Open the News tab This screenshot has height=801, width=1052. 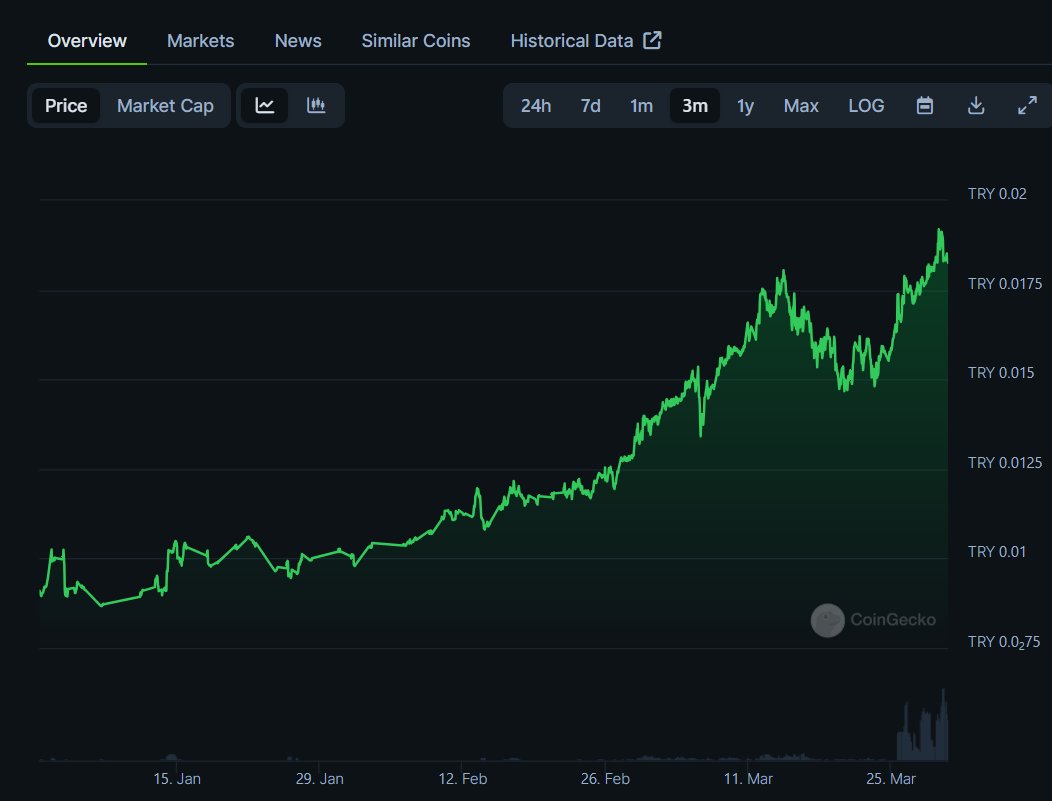pos(297,40)
